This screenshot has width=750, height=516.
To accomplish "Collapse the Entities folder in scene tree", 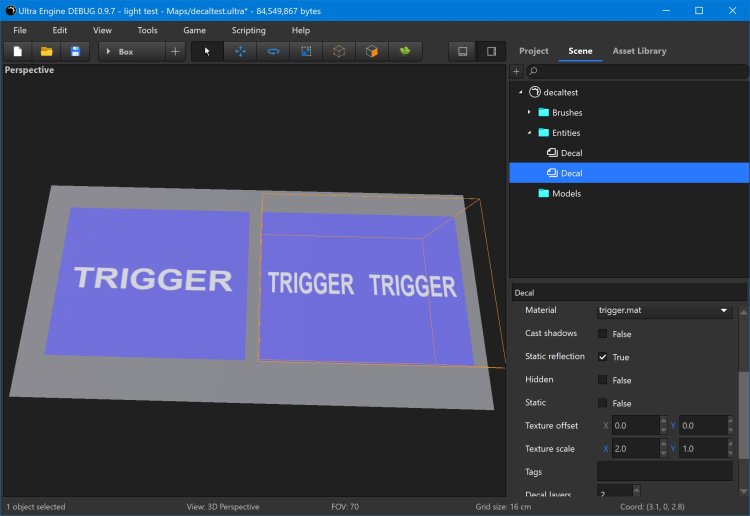I will pos(529,133).
